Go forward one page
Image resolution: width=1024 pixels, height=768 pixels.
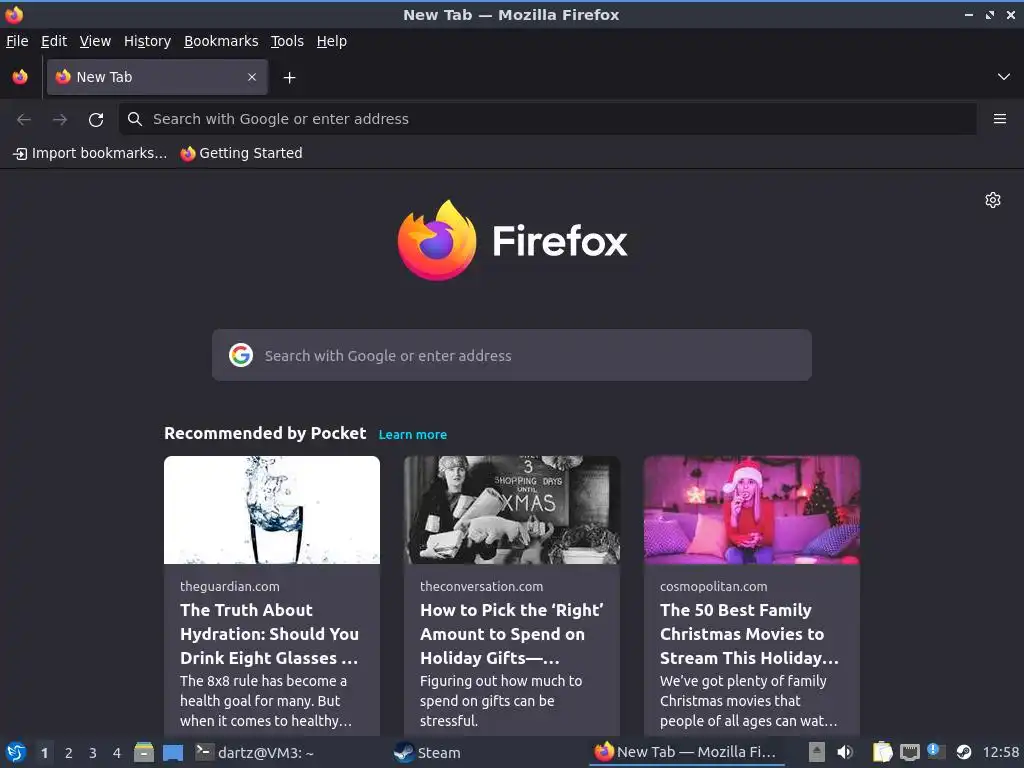coord(60,119)
